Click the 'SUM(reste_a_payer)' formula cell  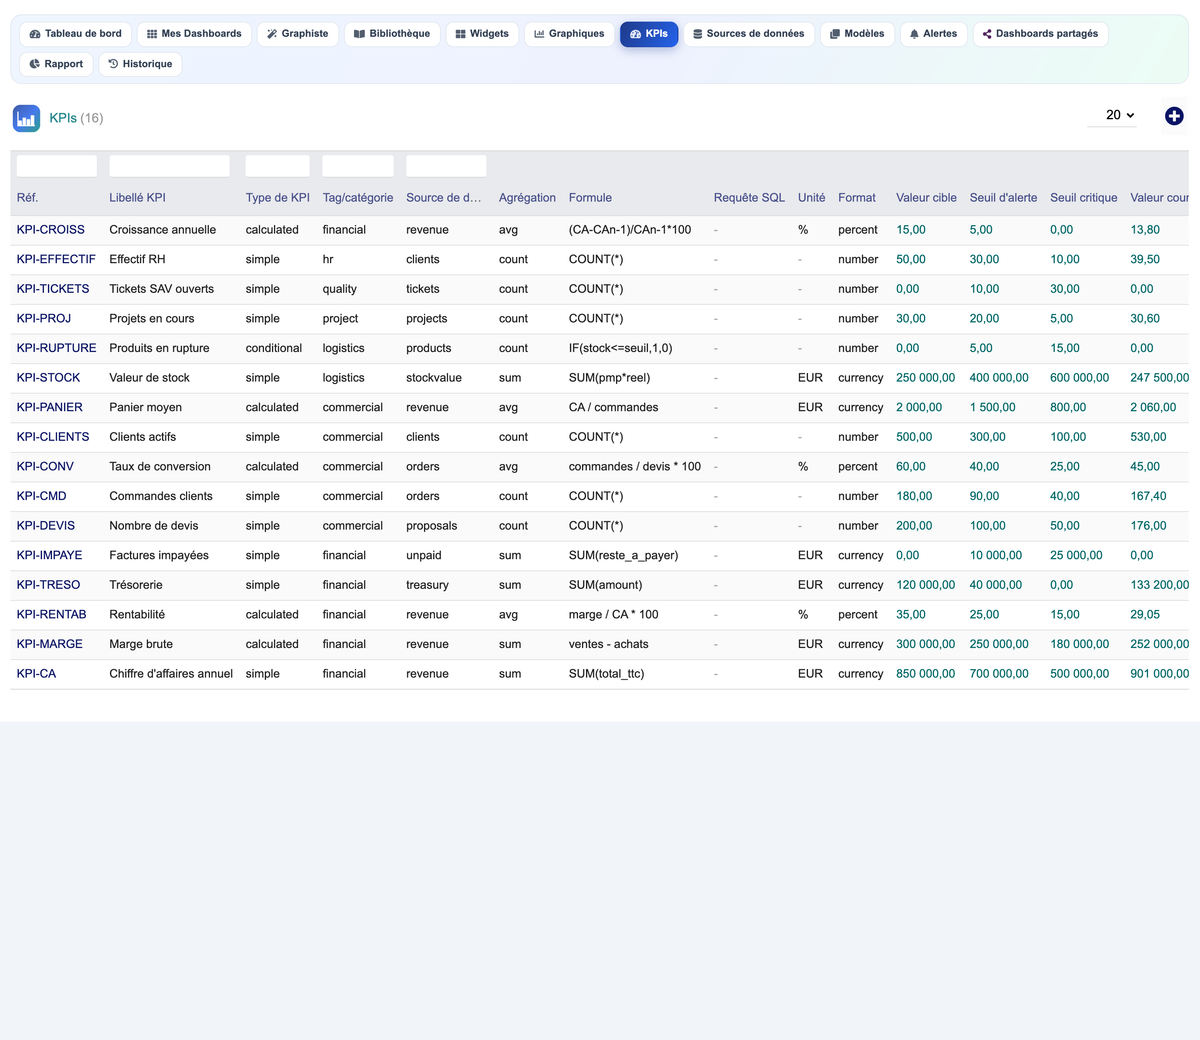pyautogui.click(x=623, y=556)
